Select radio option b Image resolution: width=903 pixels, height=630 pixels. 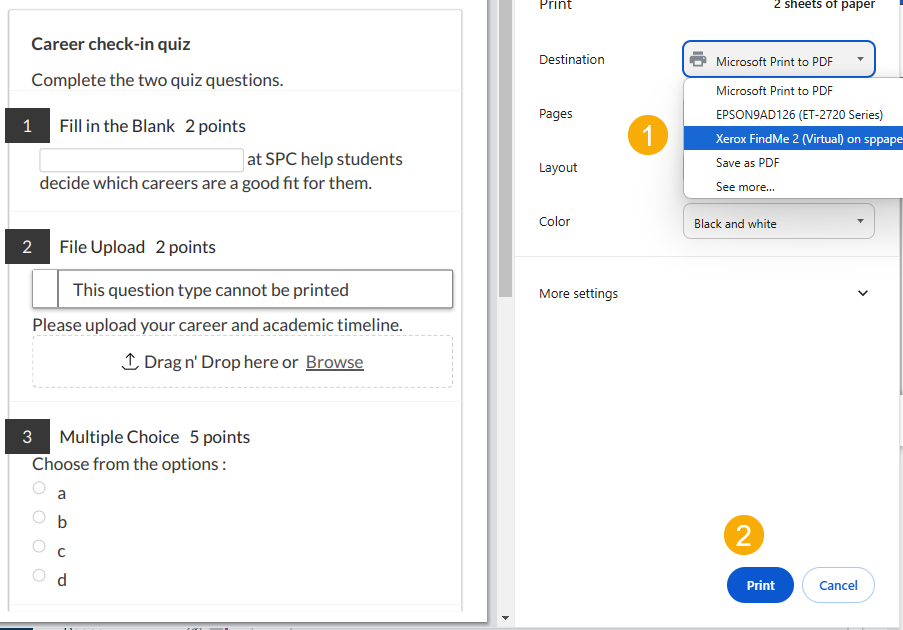tap(39, 517)
